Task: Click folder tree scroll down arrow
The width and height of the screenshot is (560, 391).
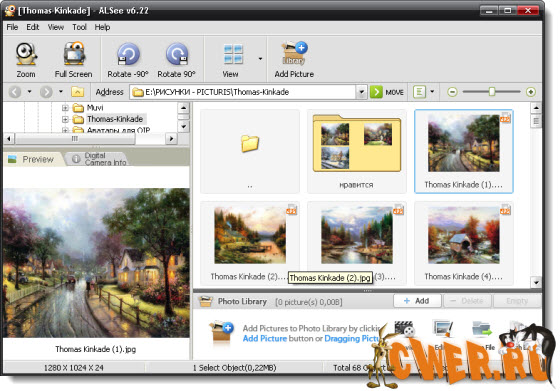Action: click(183, 126)
